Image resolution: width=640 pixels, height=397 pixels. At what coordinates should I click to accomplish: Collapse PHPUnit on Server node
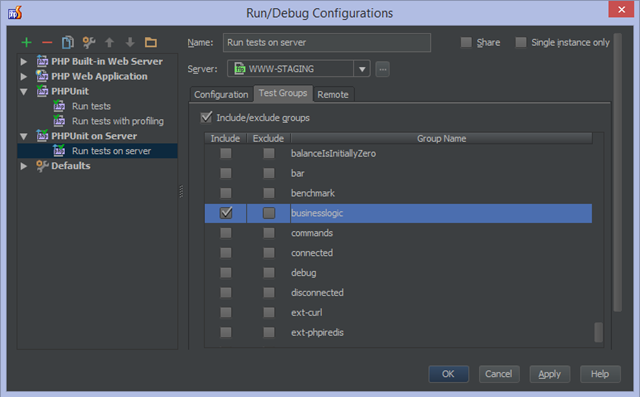pyautogui.click(x=24, y=137)
